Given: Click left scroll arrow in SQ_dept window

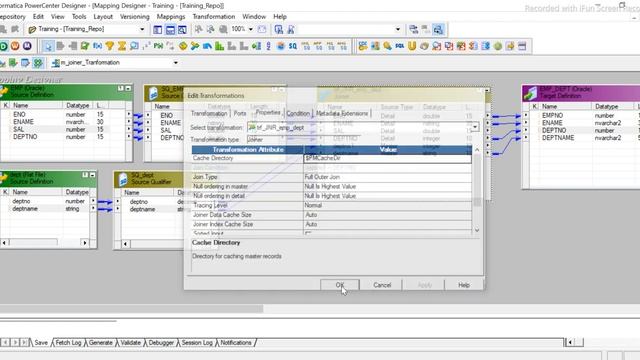Looking at the screenshot, I should tap(125, 244).
